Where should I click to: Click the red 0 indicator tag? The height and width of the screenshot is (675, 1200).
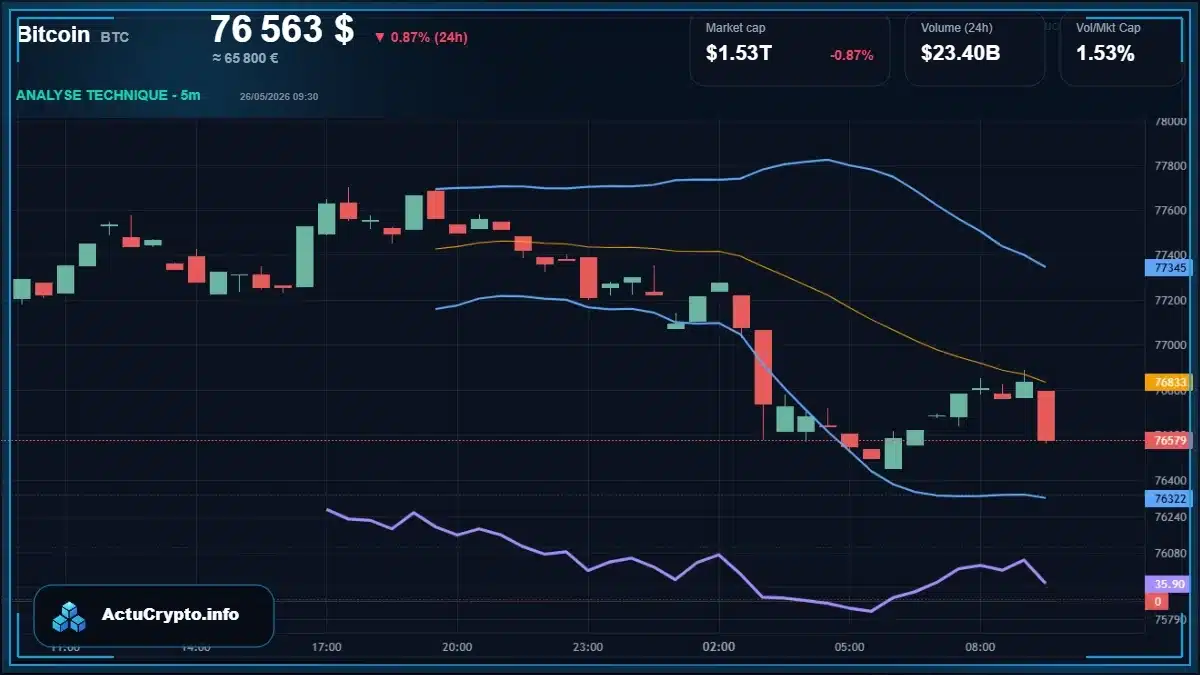click(1157, 601)
